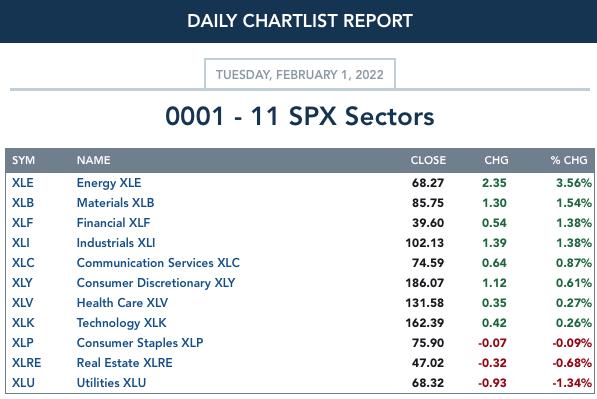
Task: Click the Consumer Staples XLP link
Action: (140, 343)
